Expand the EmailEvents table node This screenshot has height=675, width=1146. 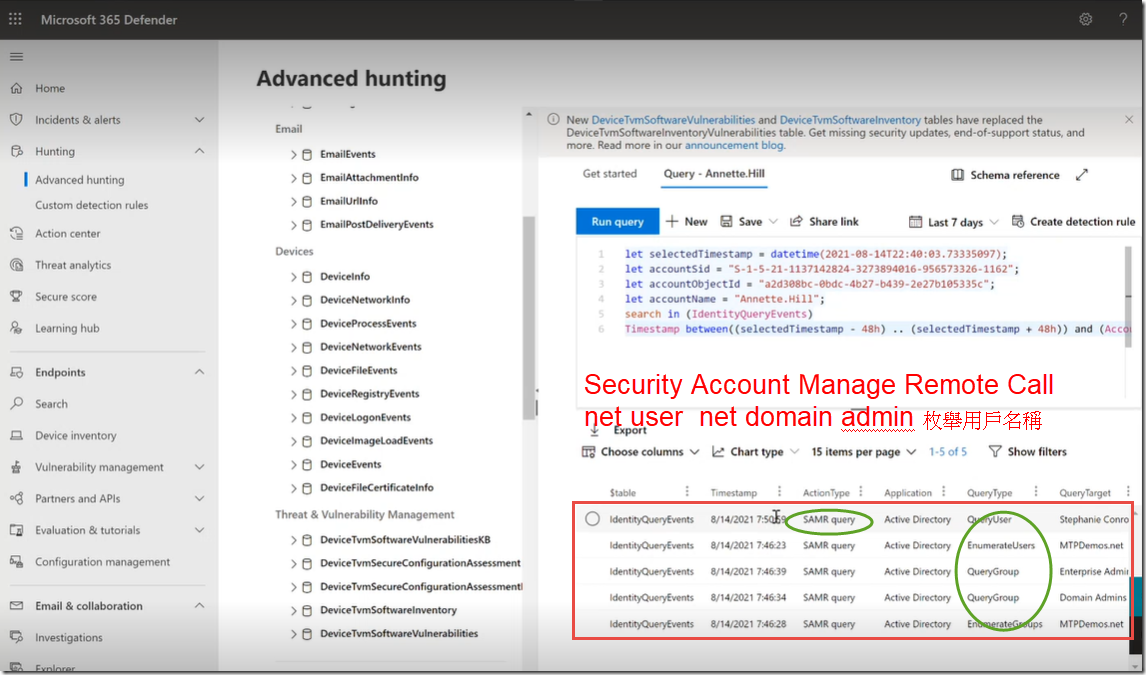294,155
